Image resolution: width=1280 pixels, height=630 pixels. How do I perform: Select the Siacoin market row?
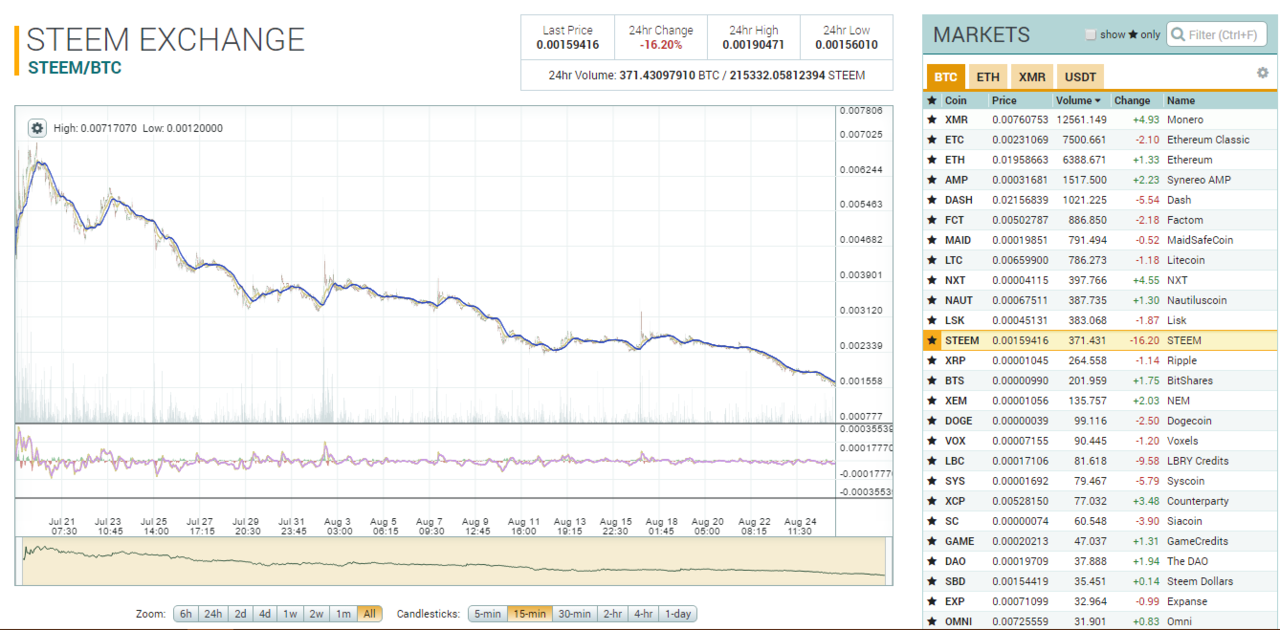tap(1100, 521)
